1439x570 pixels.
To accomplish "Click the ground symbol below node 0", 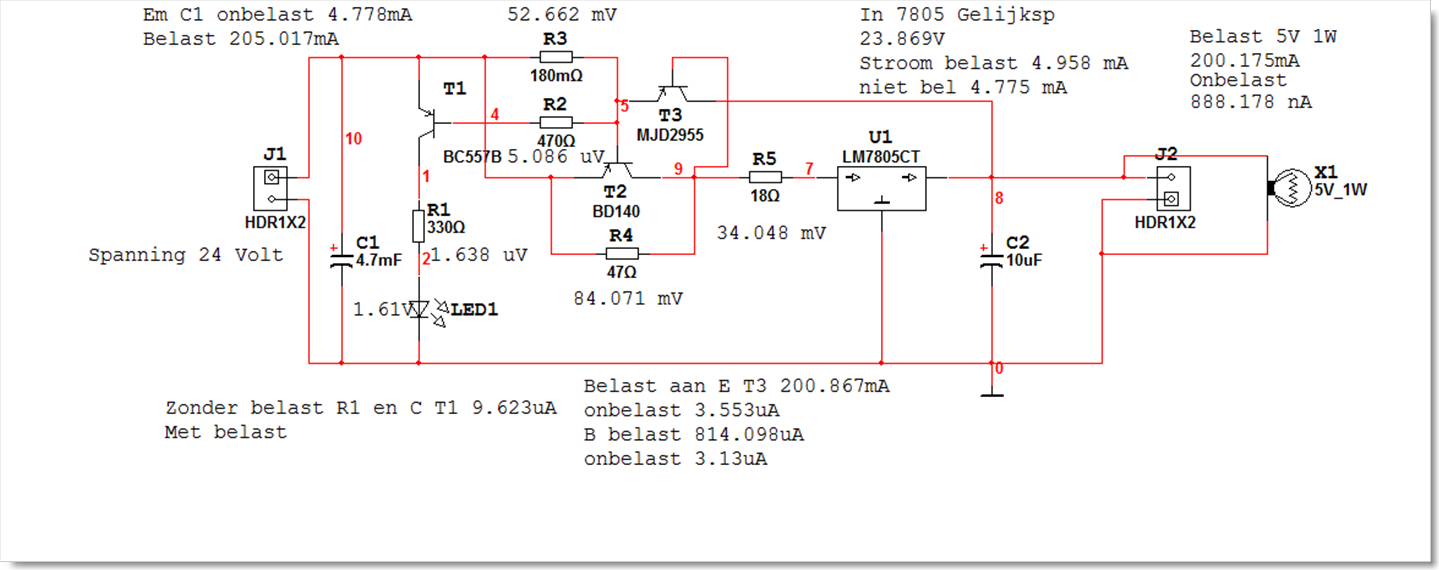I will point(991,390).
